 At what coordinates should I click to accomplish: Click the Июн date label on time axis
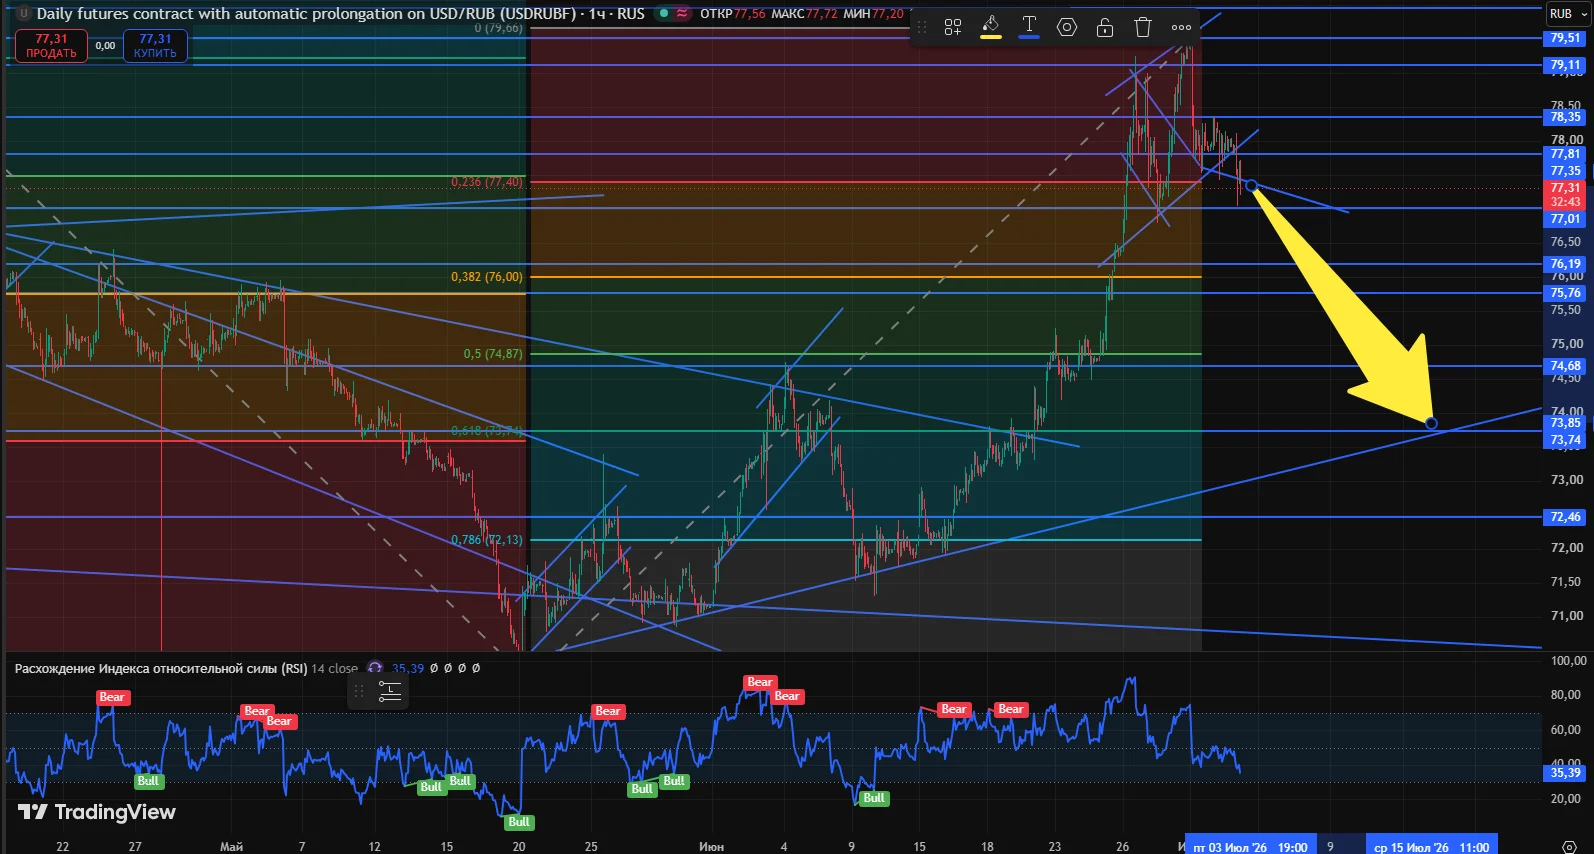711,847
